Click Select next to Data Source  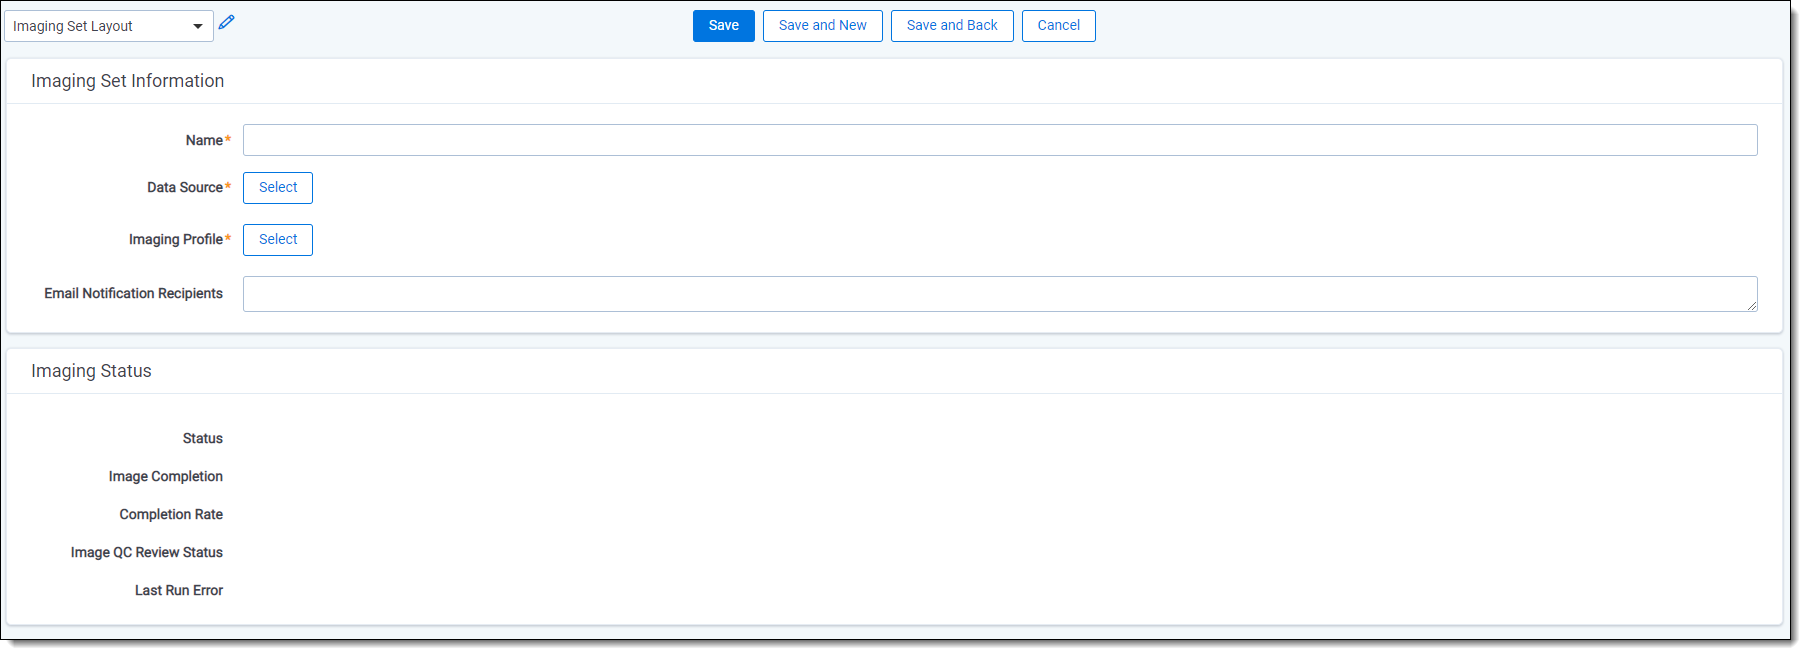pos(278,188)
